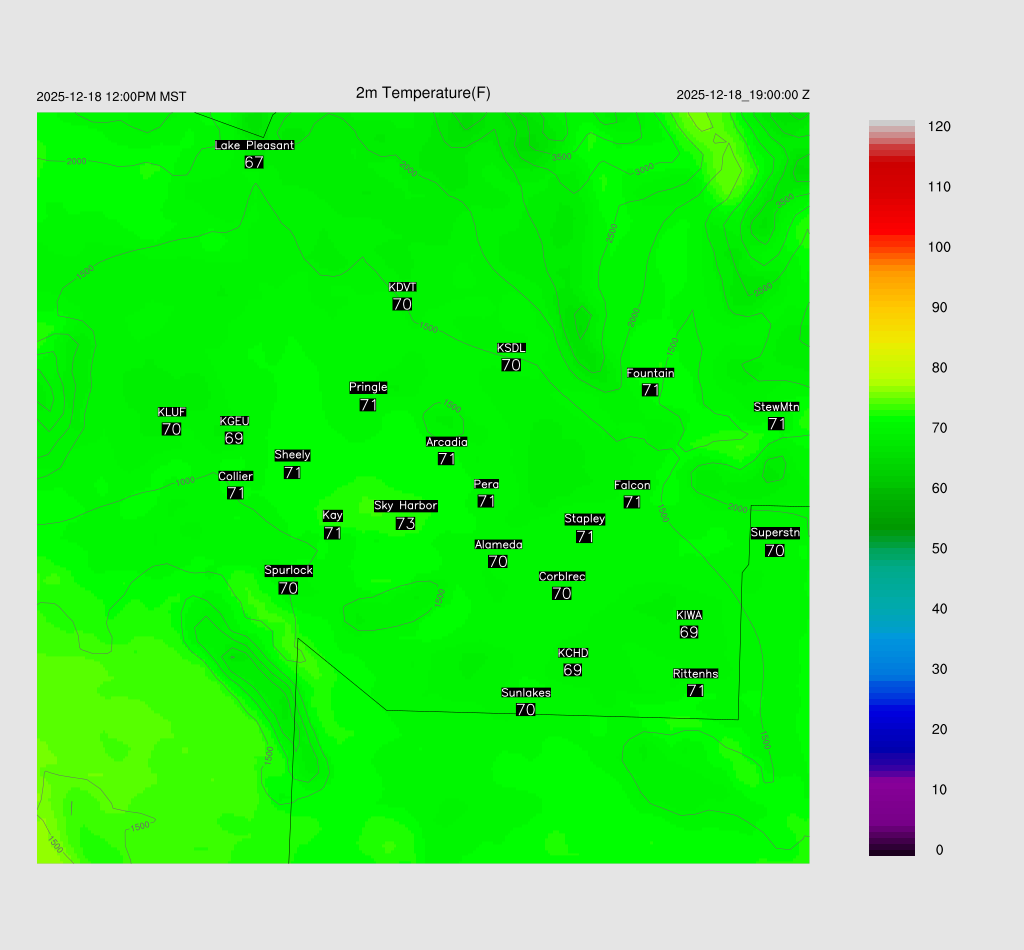The image size is (1024, 950).
Task: Click the 73 reading under Sky Harbor
Action: click(405, 524)
